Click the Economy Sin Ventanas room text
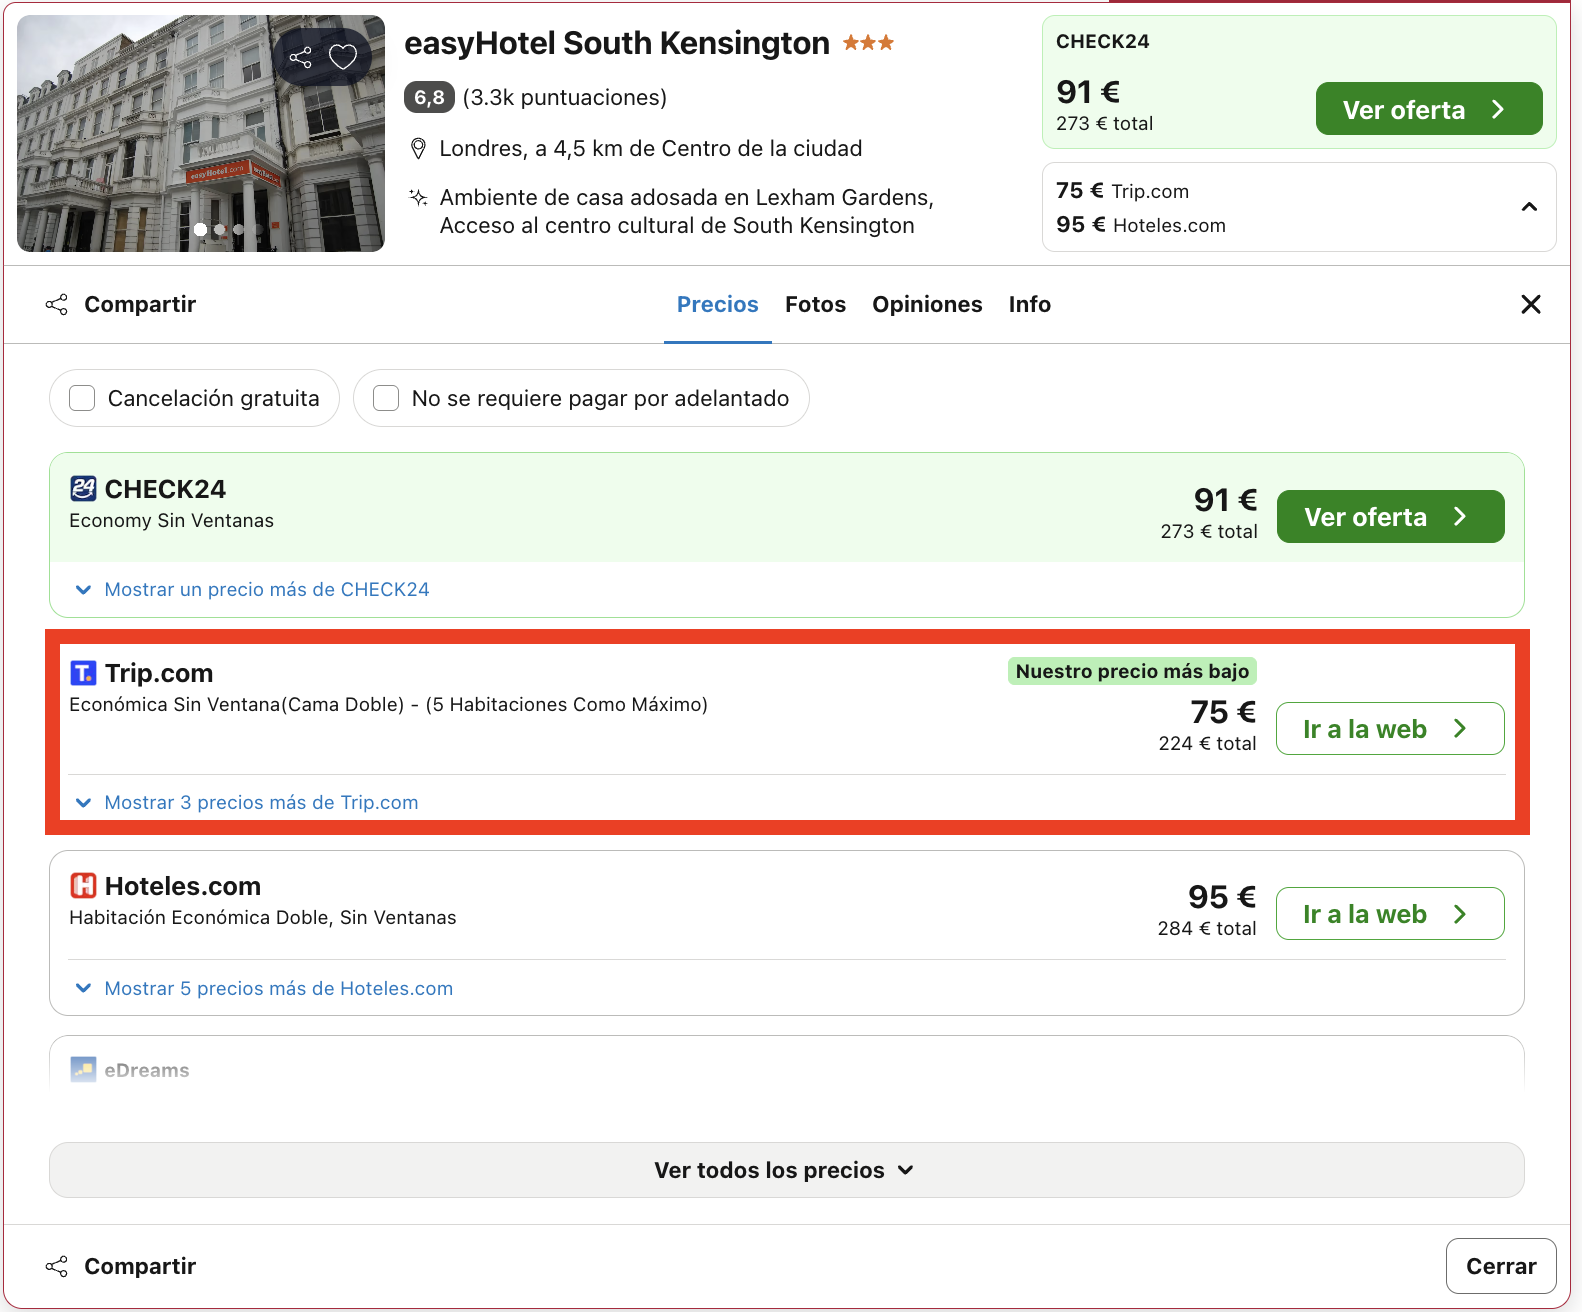 click(x=171, y=520)
